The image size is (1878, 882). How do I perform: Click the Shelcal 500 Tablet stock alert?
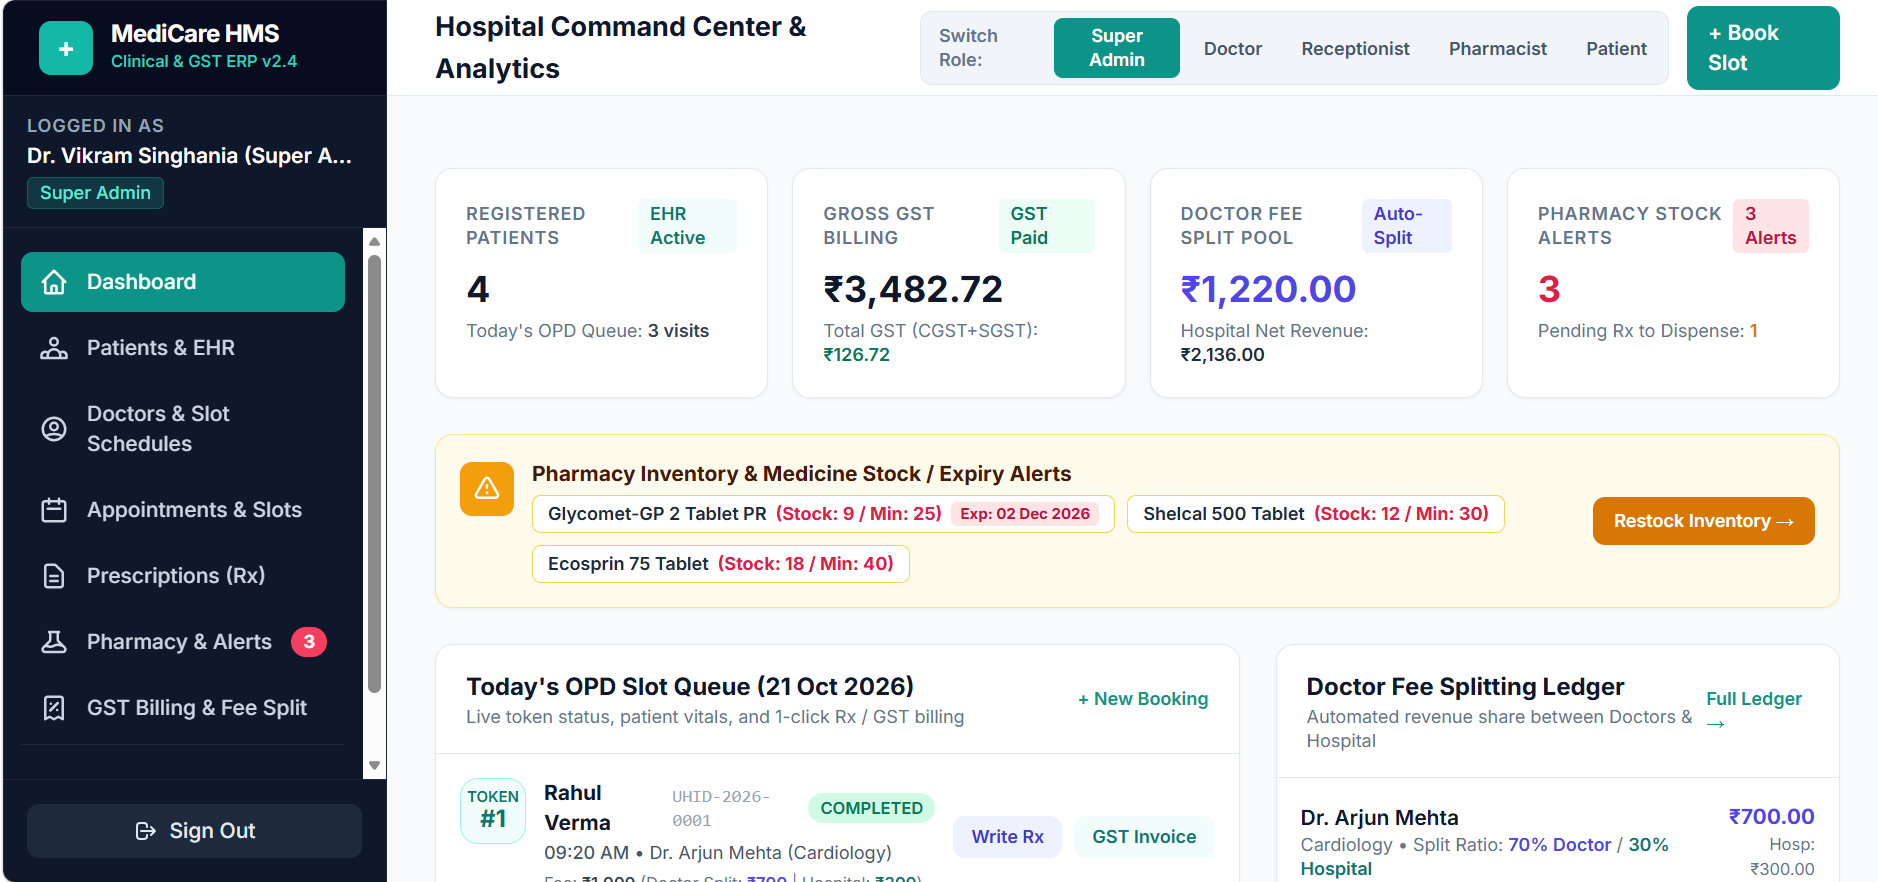click(1316, 514)
